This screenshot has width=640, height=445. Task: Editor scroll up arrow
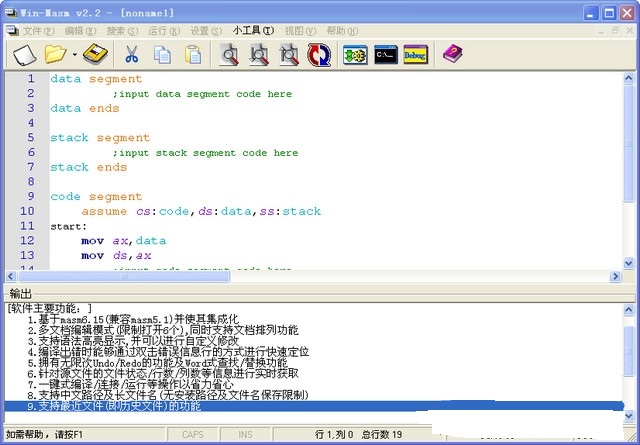629,79
